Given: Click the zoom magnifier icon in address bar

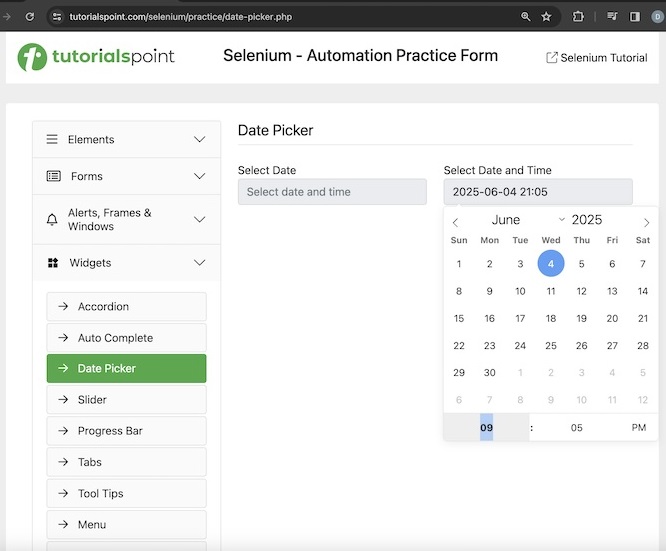Looking at the screenshot, I should pyautogui.click(x=525, y=17).
